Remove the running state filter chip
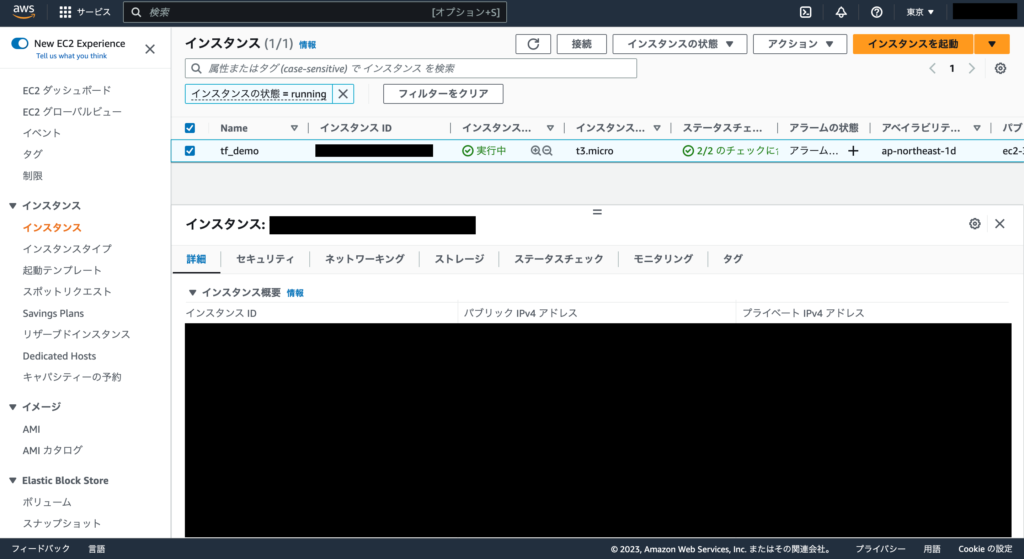 (x=343, y=93)
